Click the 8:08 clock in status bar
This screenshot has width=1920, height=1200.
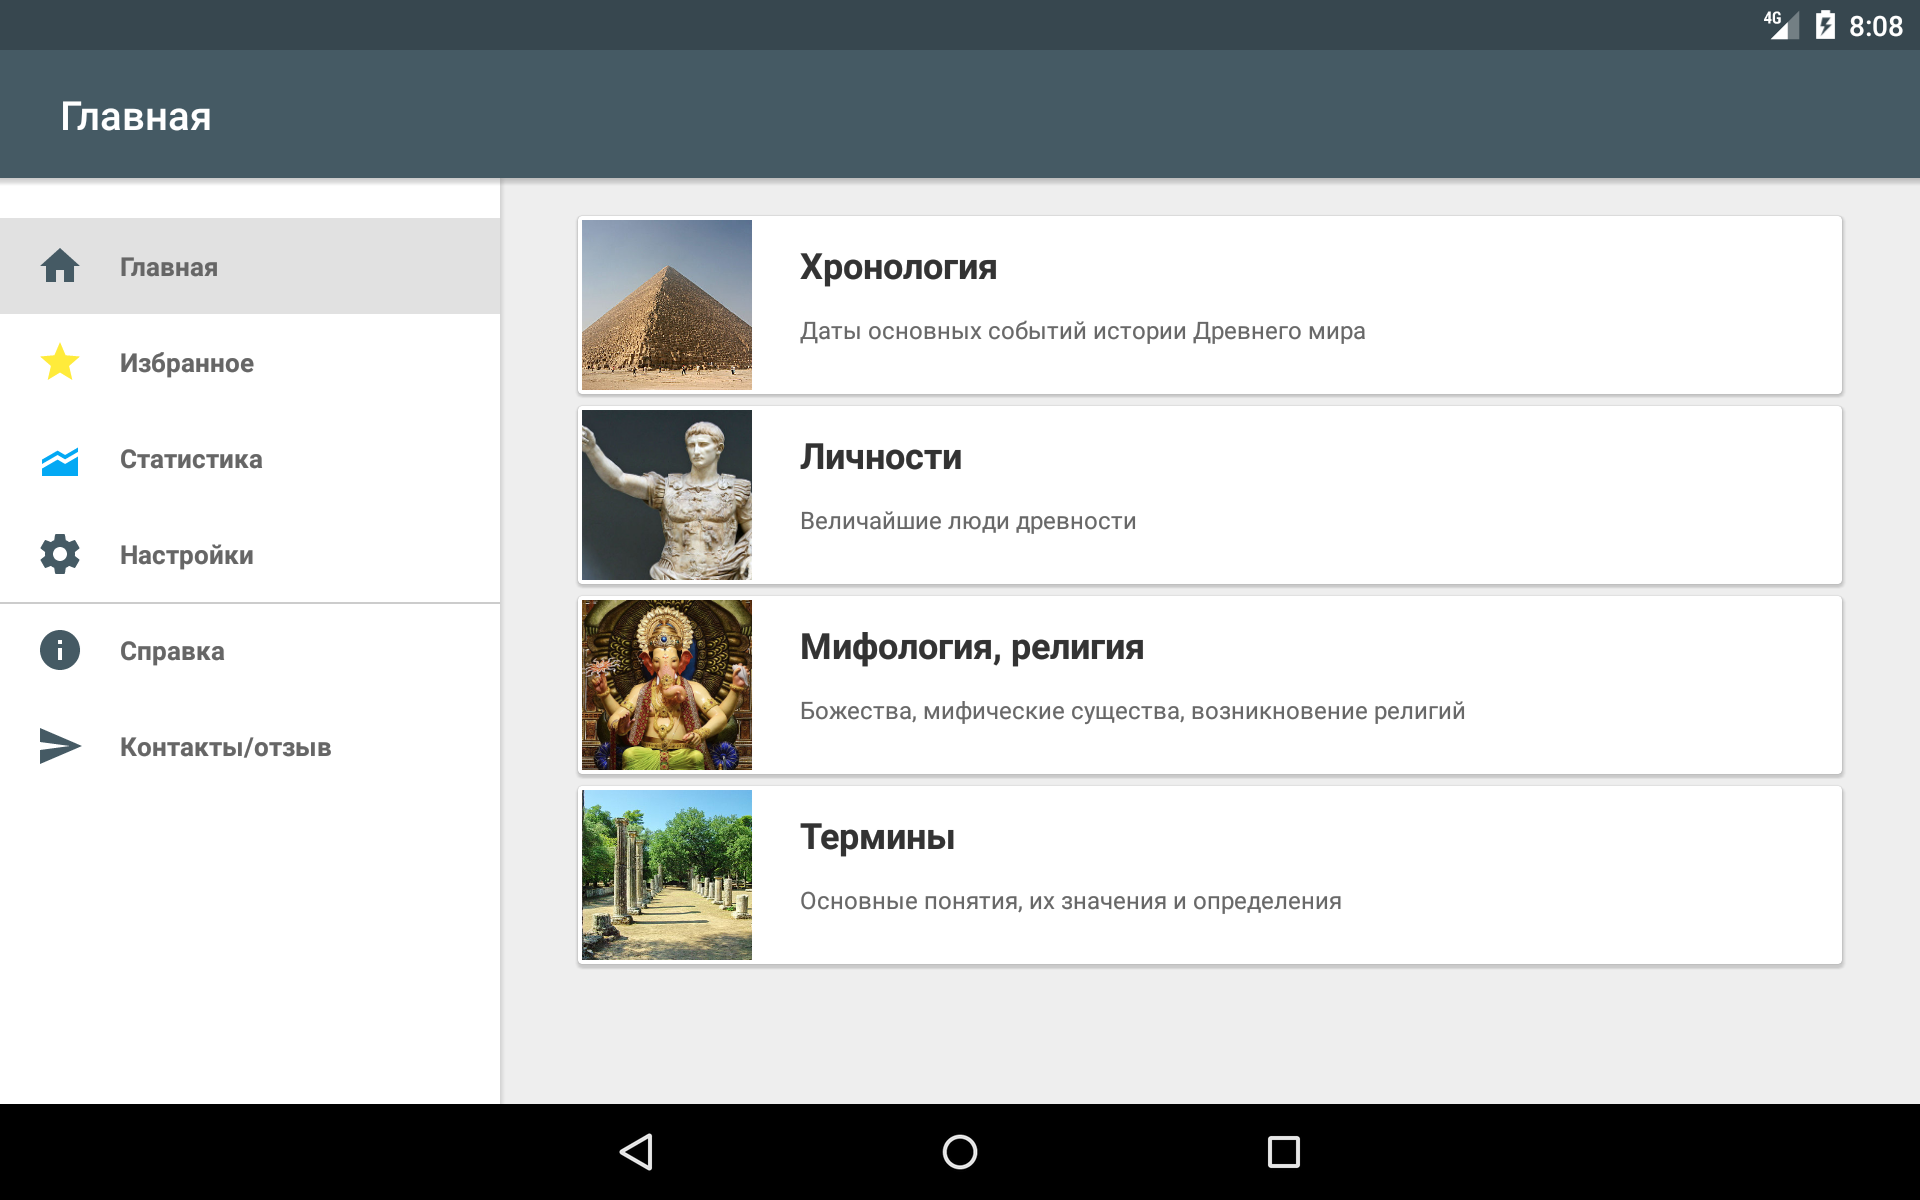(1875, 26)
